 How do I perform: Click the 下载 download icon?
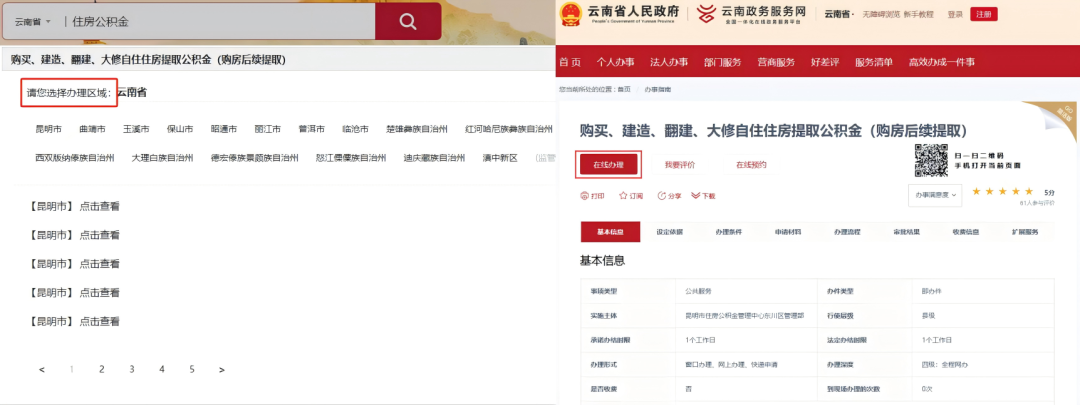coord(695,196)
